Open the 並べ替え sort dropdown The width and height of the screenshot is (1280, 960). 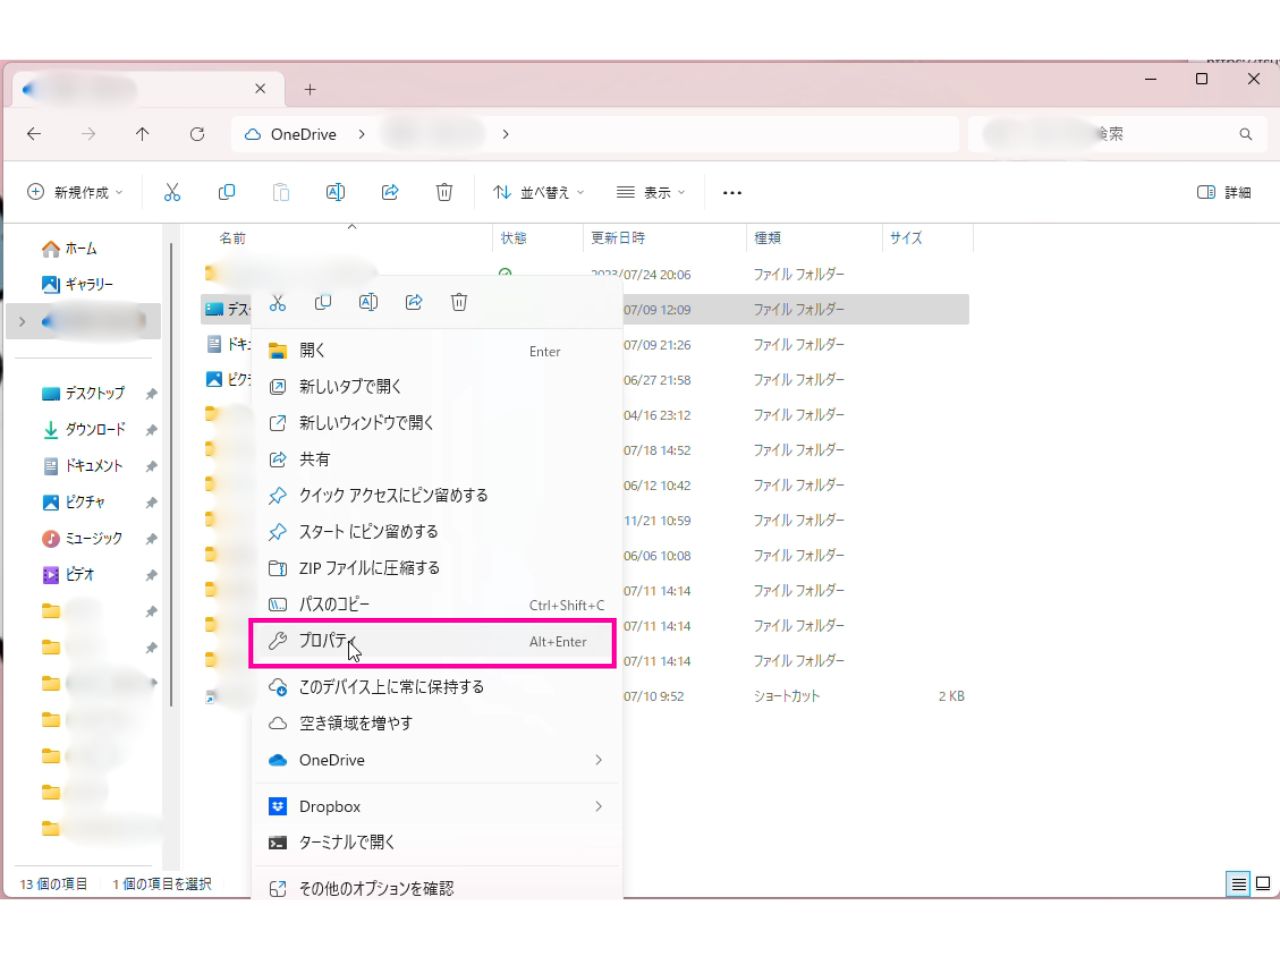[539, 191]
